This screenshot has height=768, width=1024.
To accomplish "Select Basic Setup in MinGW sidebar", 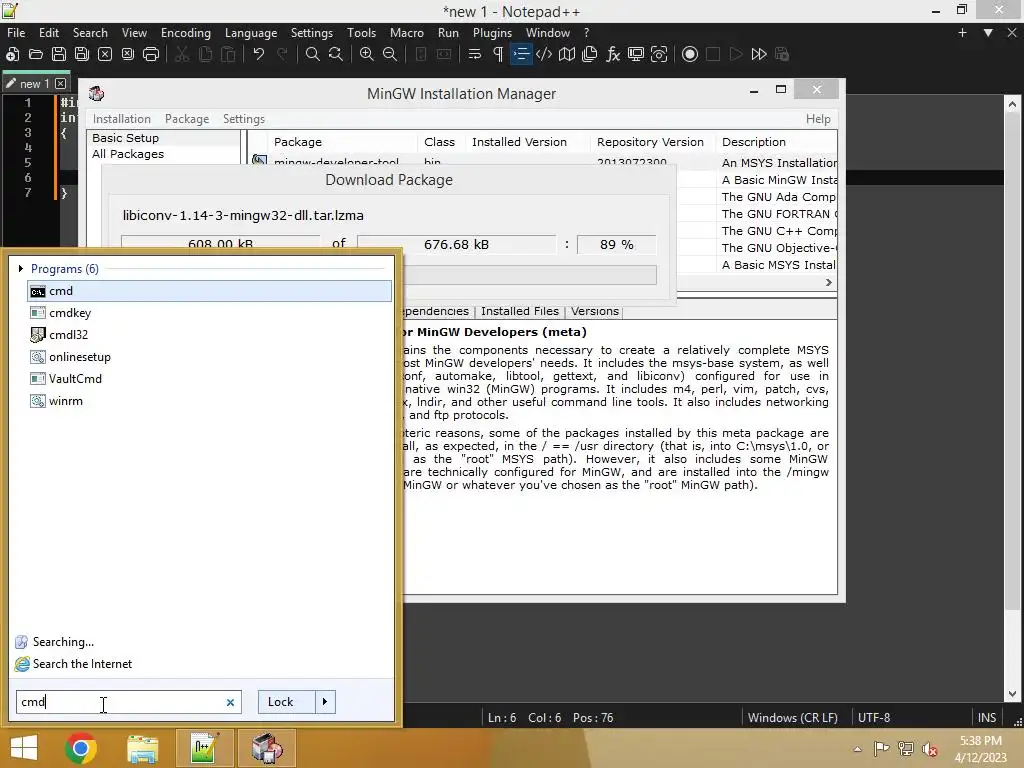I will [x=125, y=138].
